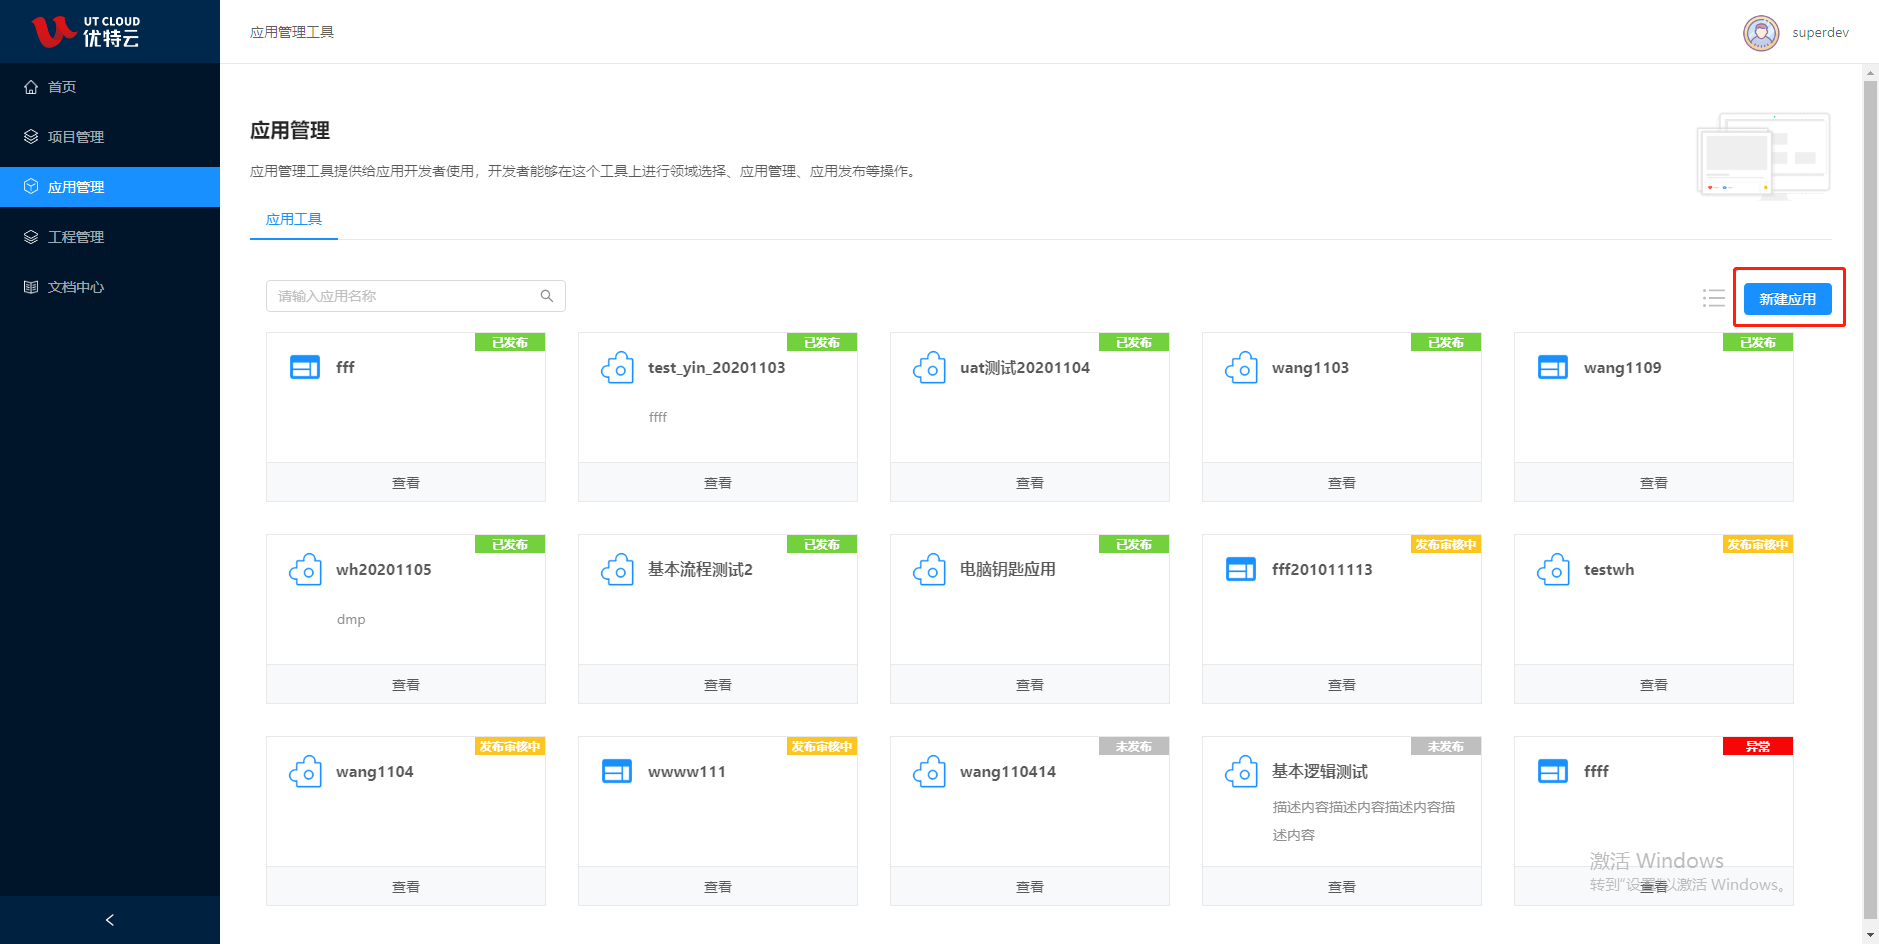
Task: Click 查看 on the test_yin_20201103 card
Action: coord(718,483)
